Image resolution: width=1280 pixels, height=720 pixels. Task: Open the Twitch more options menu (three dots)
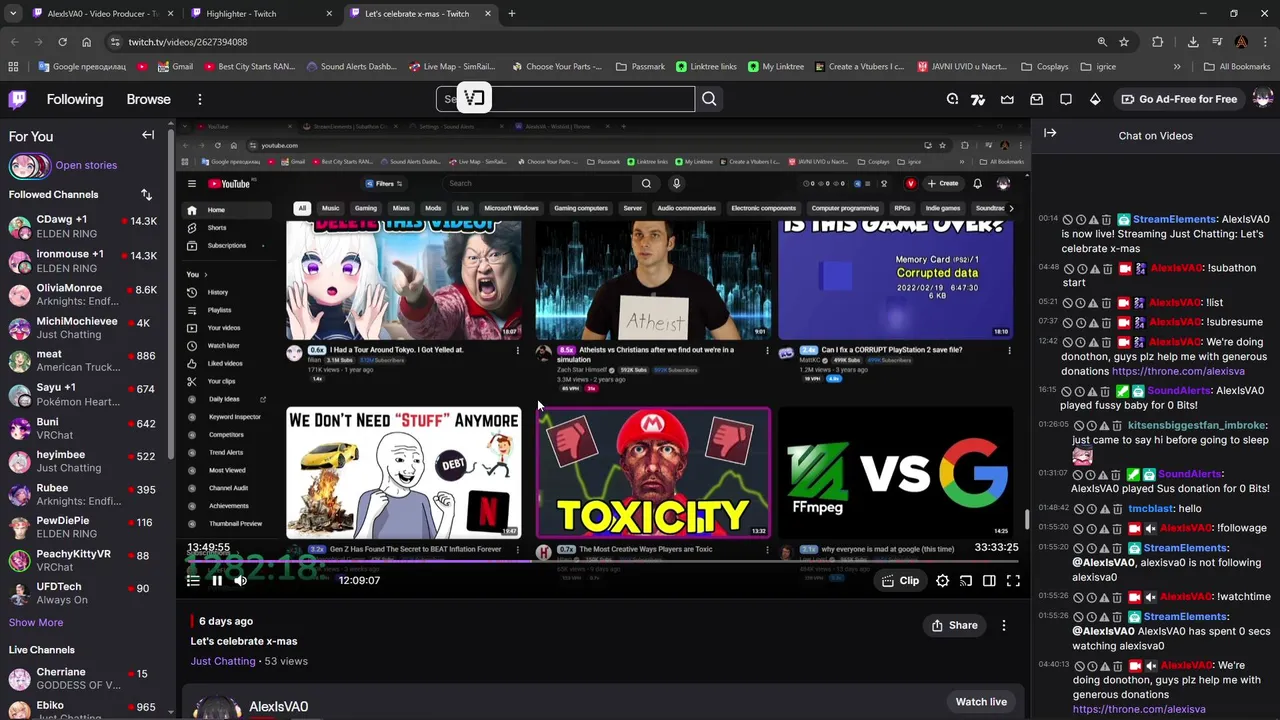200,99
